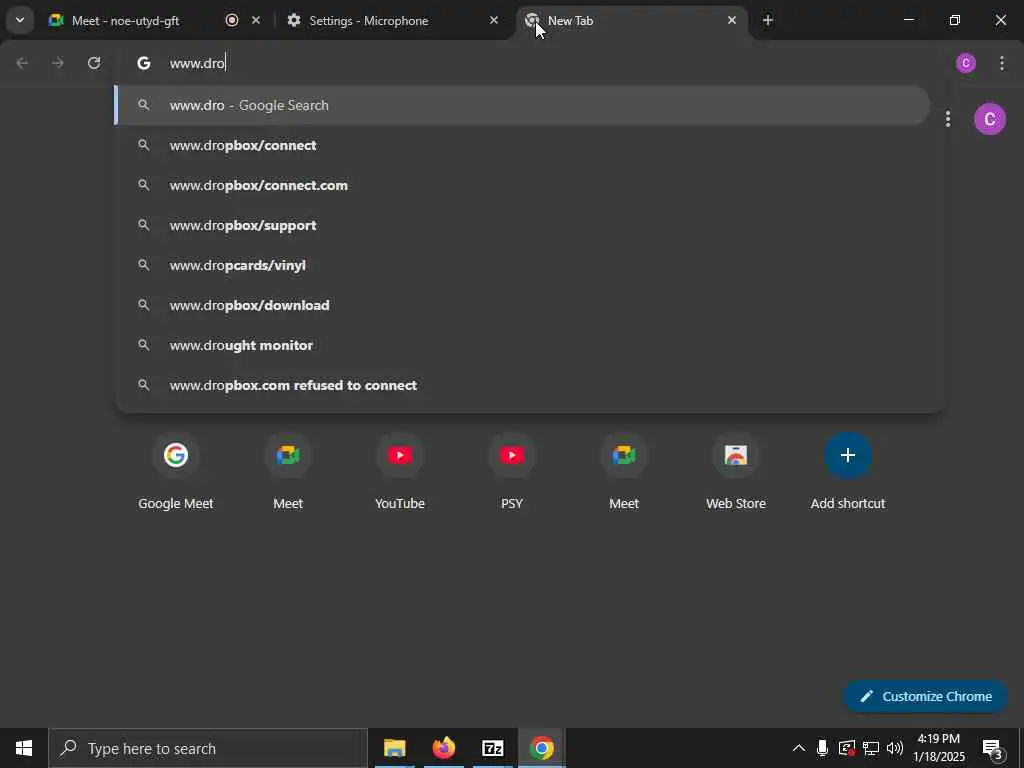Open a new tab with plus button

click(x=768, y=20)
